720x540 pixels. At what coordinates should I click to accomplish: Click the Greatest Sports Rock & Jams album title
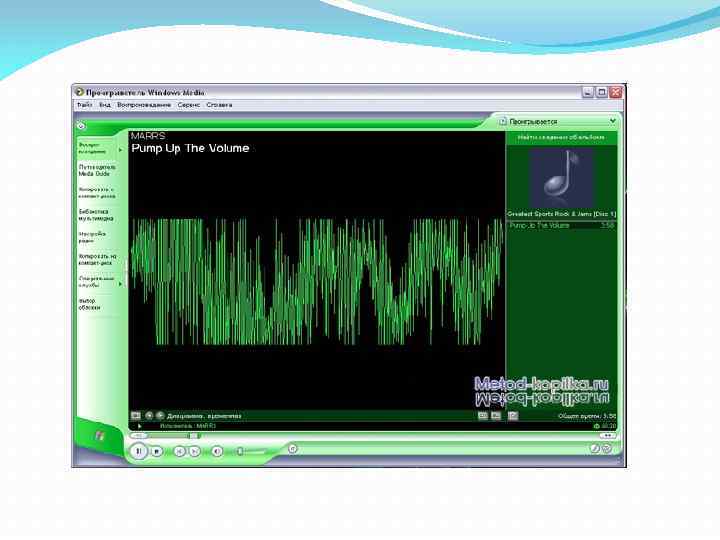[x=562, y=214]
